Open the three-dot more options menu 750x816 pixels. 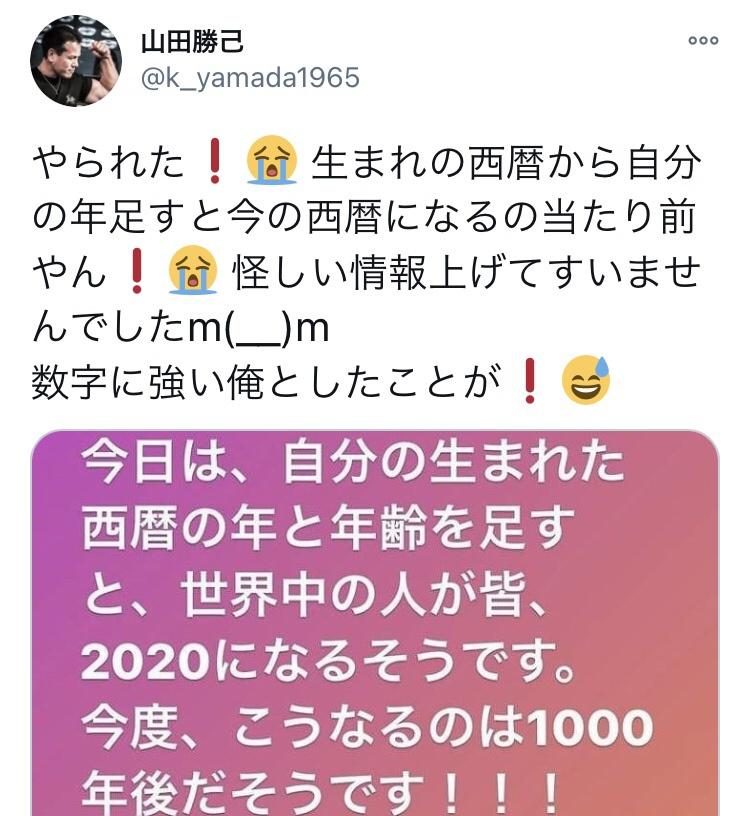pyautogui.click(x=703, y=41)
